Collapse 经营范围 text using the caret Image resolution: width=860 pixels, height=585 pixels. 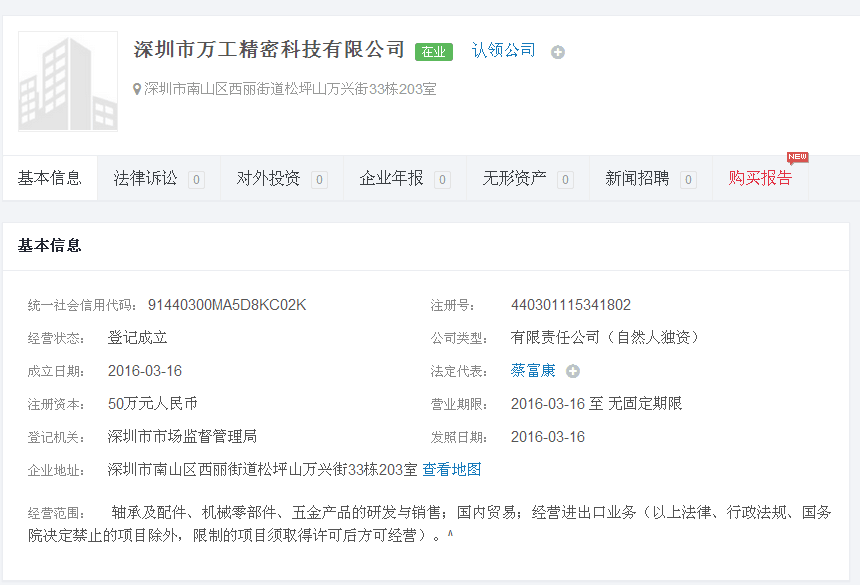(x=450, y=534)
